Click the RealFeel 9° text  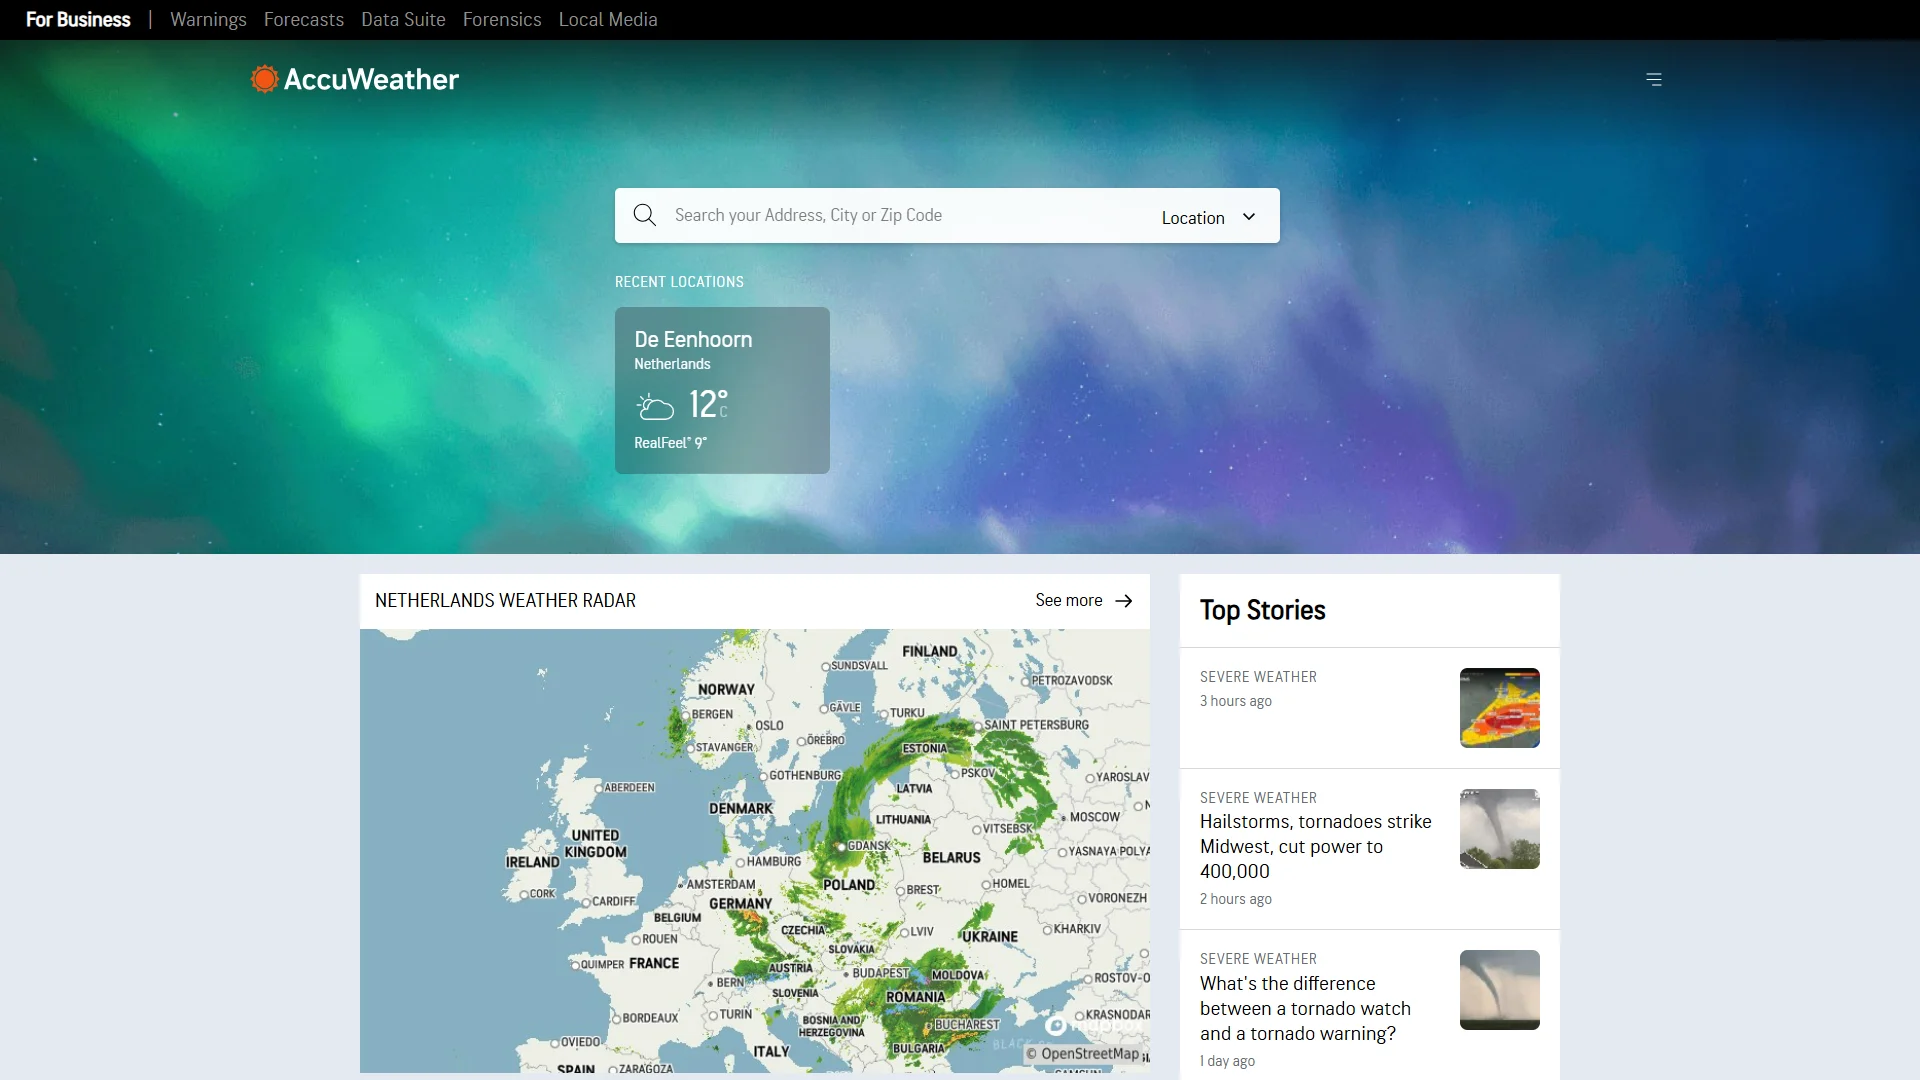(x=670, y=443)
